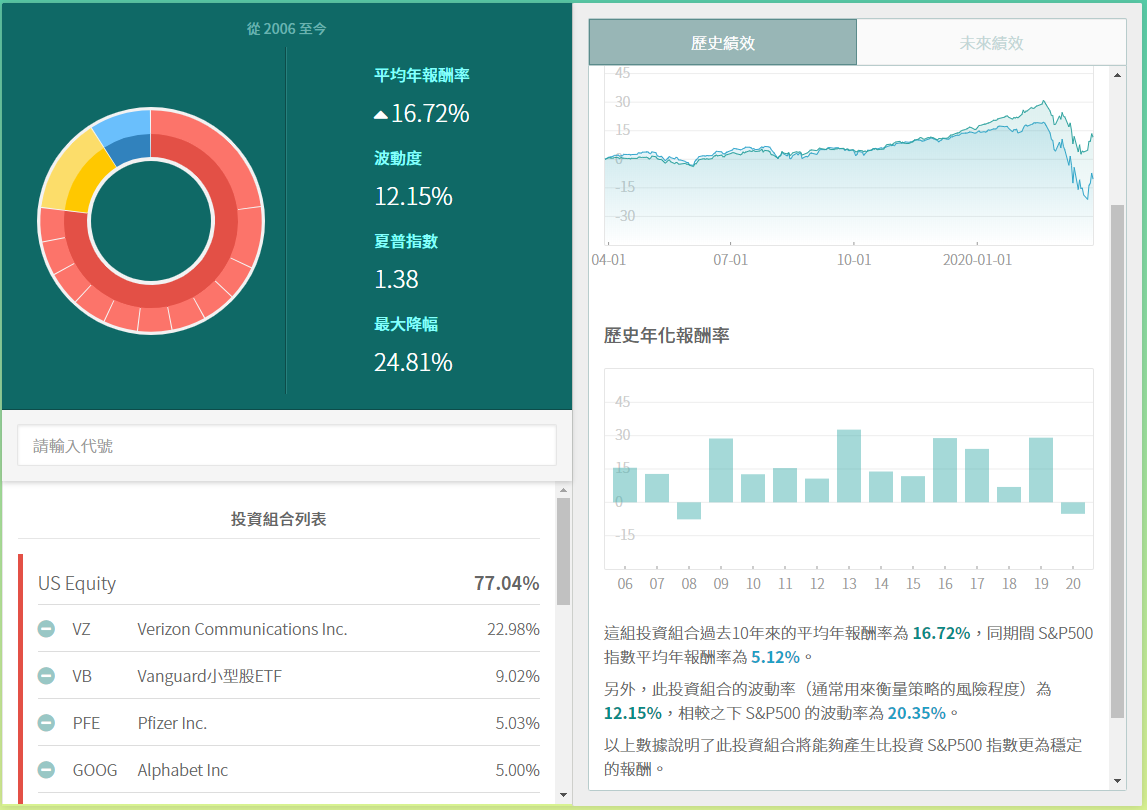Screen dimensions: 1147x810
Task: Click portfolio list scrollbar down arrow
Action: 563,795
